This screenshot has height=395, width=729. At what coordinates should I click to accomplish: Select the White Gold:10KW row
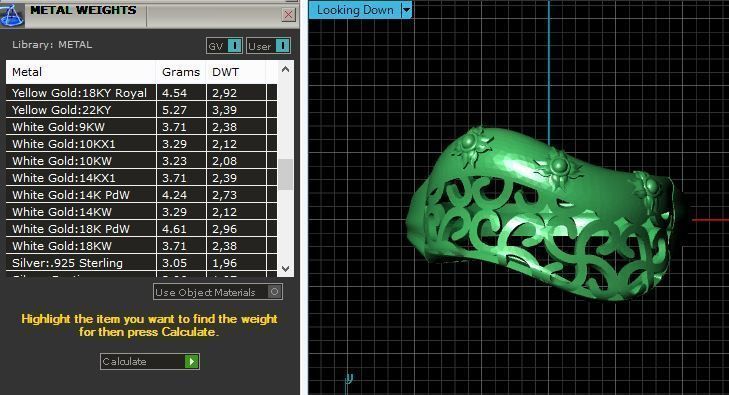[141, 161]
